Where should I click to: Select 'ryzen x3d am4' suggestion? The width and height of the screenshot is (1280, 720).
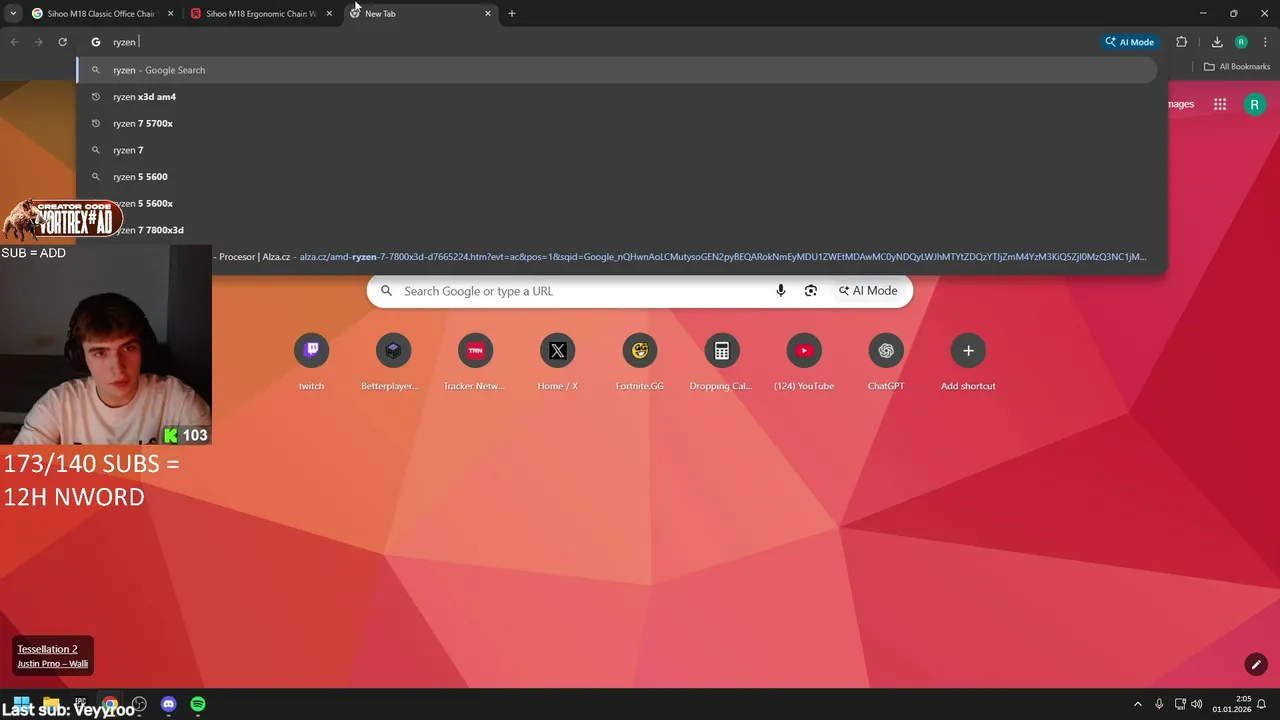pyautogui.click(x=617, y=97)
